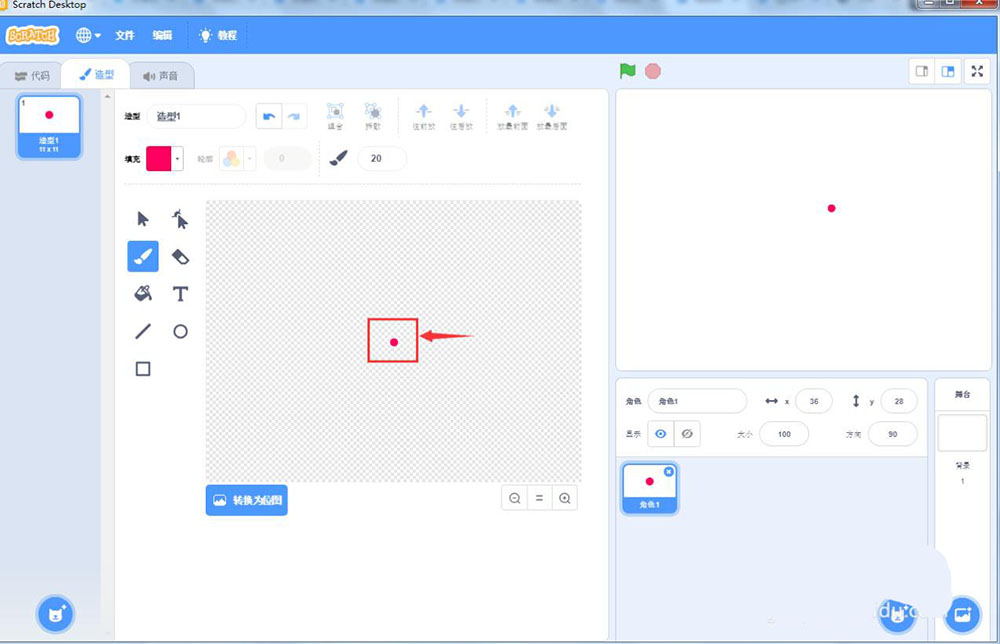Image resolution: width=1000 pixels, height=644 pixels.
Task: Edit the costume name field 造型1
Action: pyautogui.click(x=196, y=116)
